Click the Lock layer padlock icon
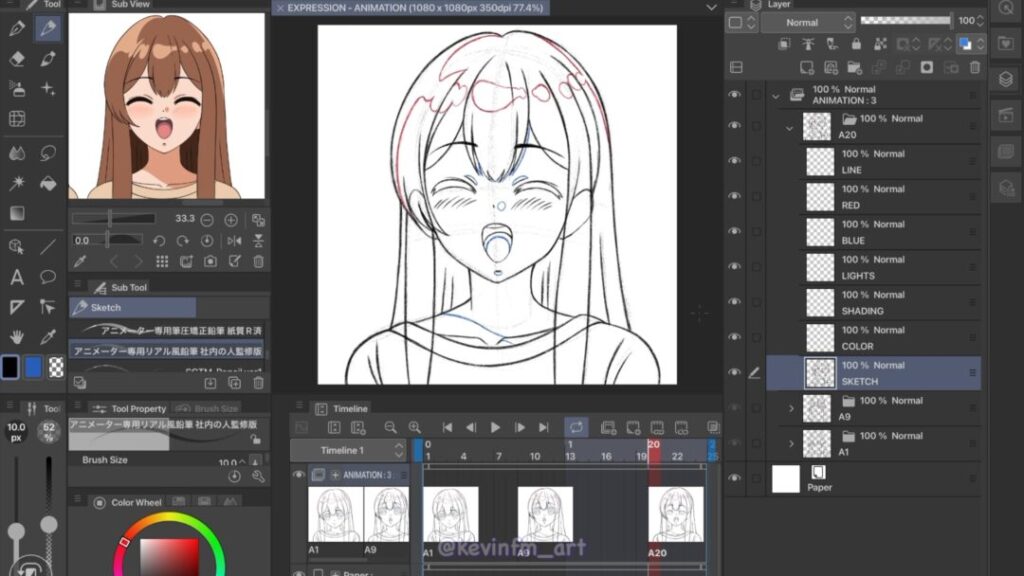1024x576 pixels. 855,44
